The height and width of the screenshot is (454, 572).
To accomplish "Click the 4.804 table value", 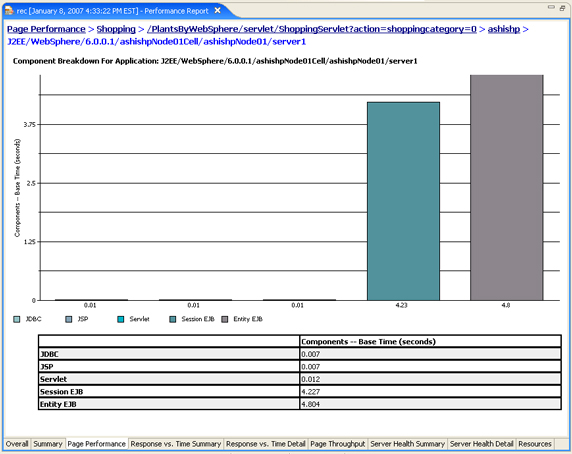I will tap(310, 404).
